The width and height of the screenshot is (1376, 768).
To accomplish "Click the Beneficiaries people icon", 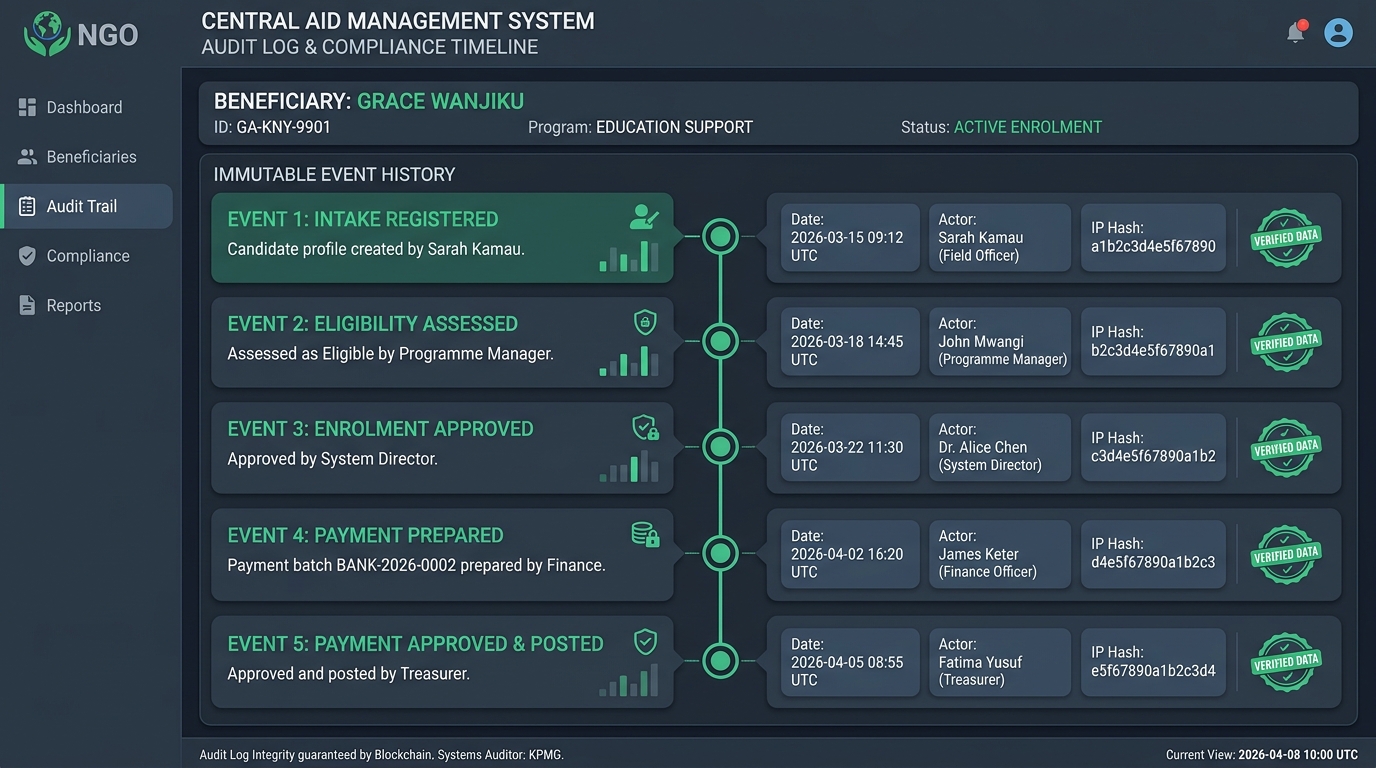I will tap(27, 157).
